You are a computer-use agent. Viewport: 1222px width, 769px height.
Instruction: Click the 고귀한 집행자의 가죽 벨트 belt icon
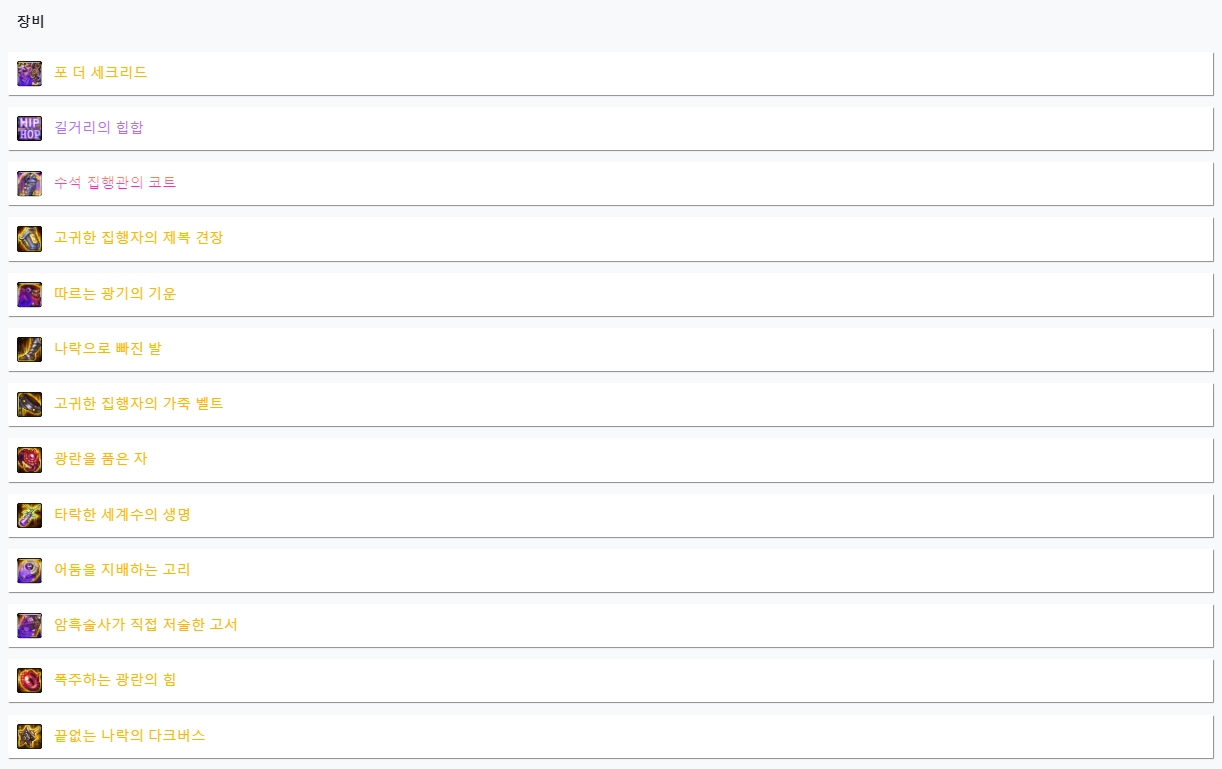pyautogui.click(x=30, y=404)
